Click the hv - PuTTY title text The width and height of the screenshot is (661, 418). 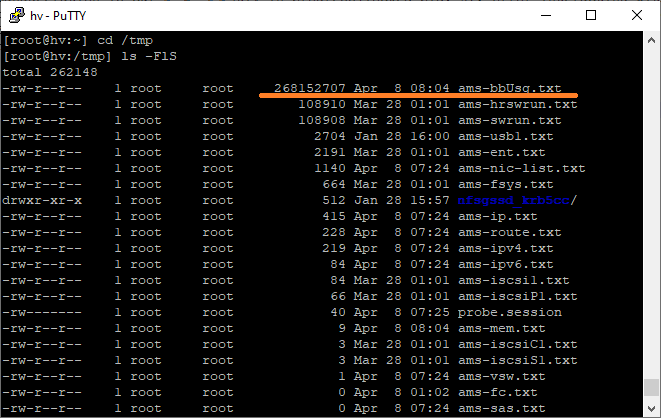pos(58,16)
